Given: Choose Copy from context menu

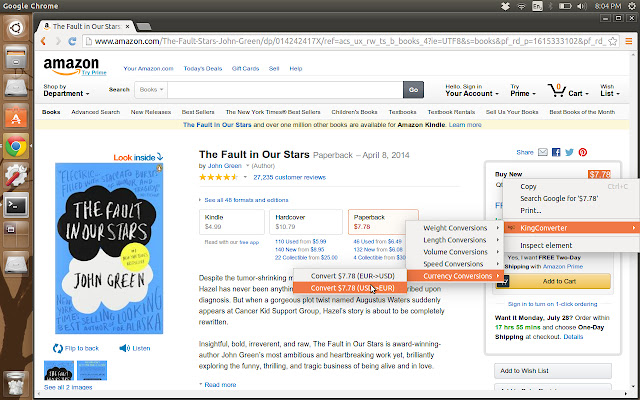Looking at the screenshot, I should pos(528,187).
